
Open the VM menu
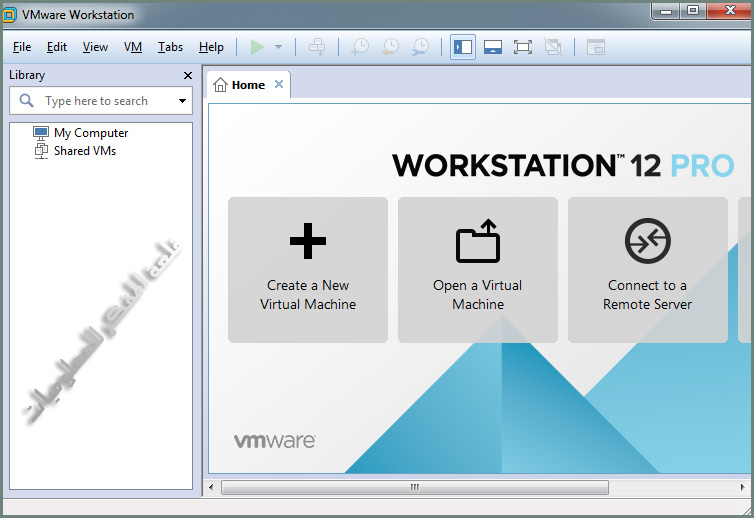click(x=133, y=47)
